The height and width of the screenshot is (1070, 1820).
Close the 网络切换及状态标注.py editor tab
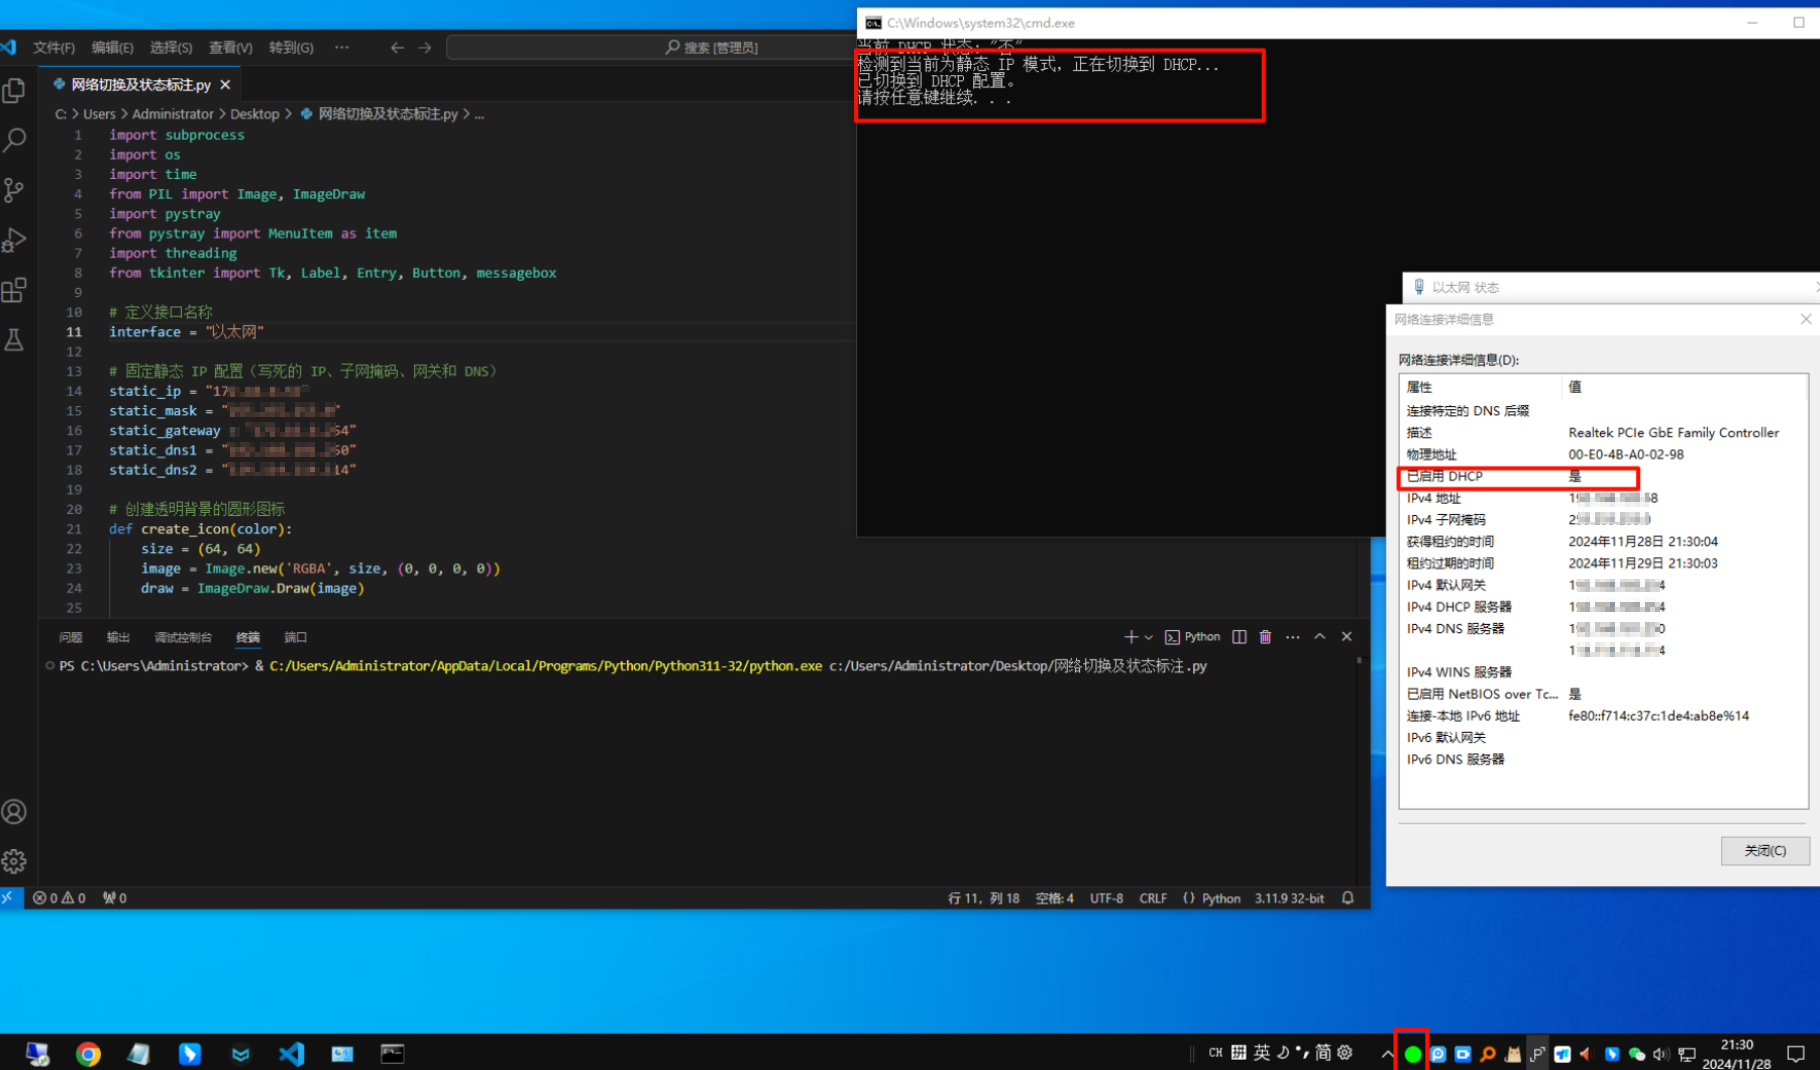point(225,85)
